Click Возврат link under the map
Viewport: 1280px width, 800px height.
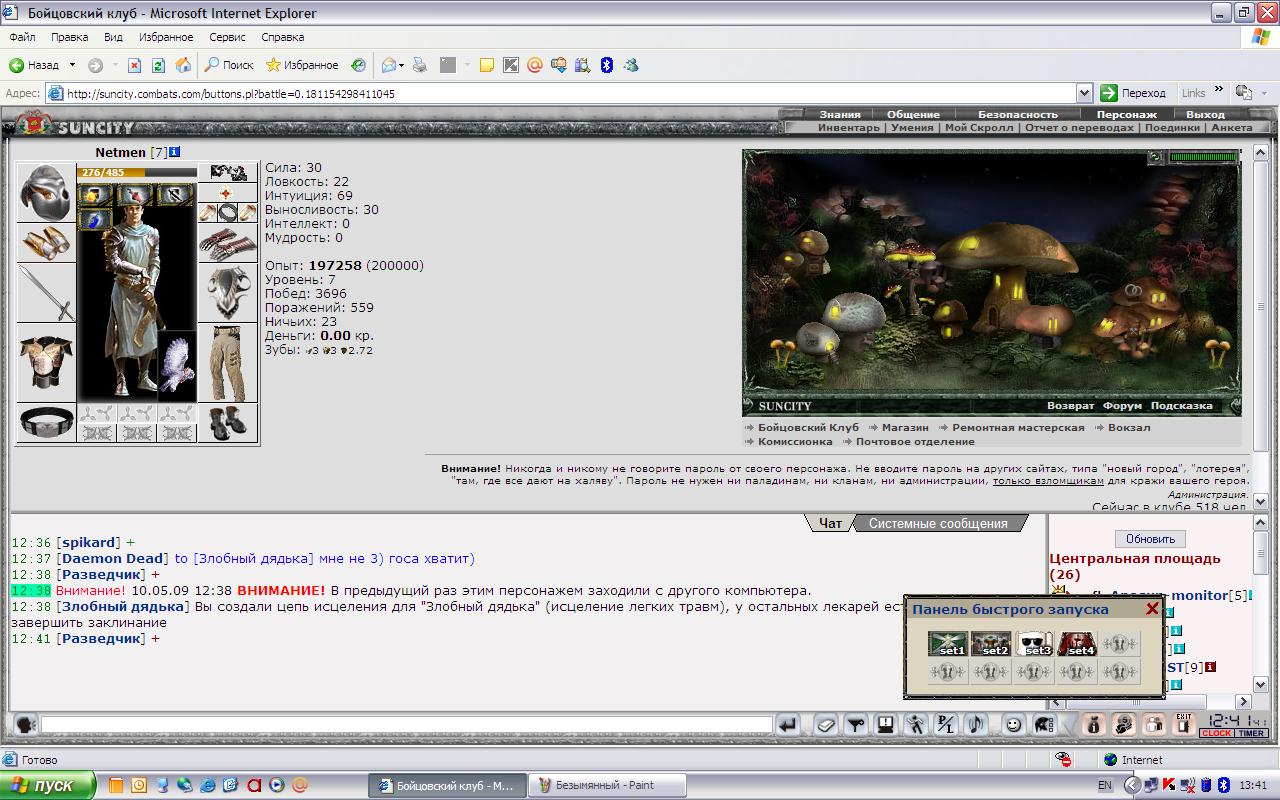[1071, 406]
